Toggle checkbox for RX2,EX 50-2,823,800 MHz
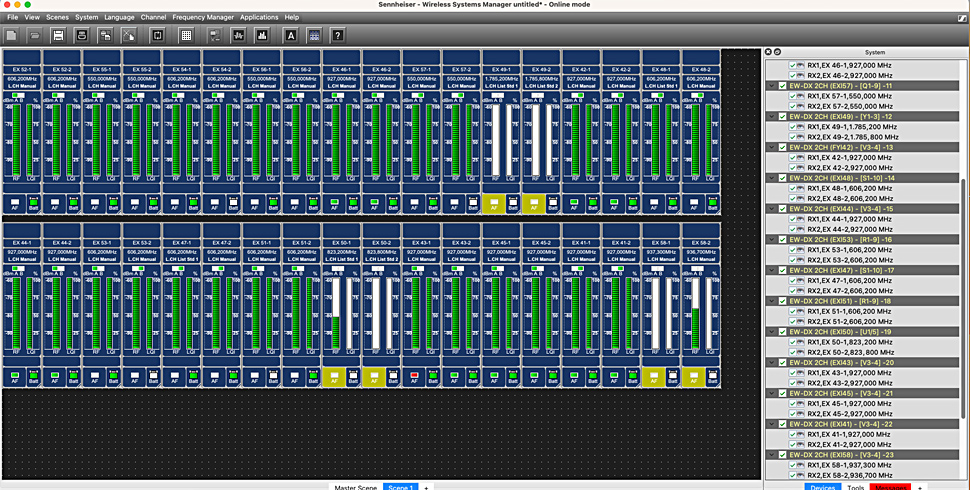 click(792, 352)
